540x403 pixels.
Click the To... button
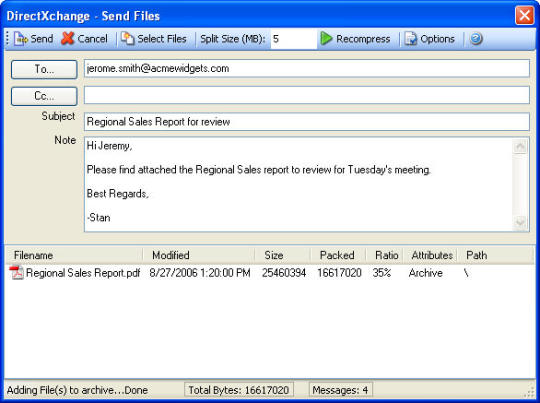pos(44,69)
